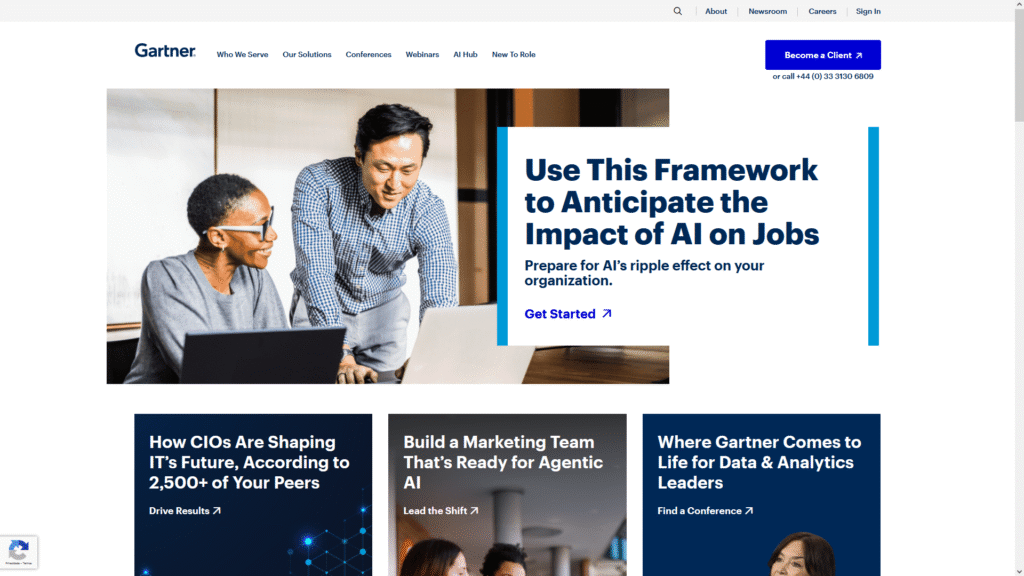The image size is (1024, 576).
Task: Select New To Role in navigation
Action: (x=513, y=54)
